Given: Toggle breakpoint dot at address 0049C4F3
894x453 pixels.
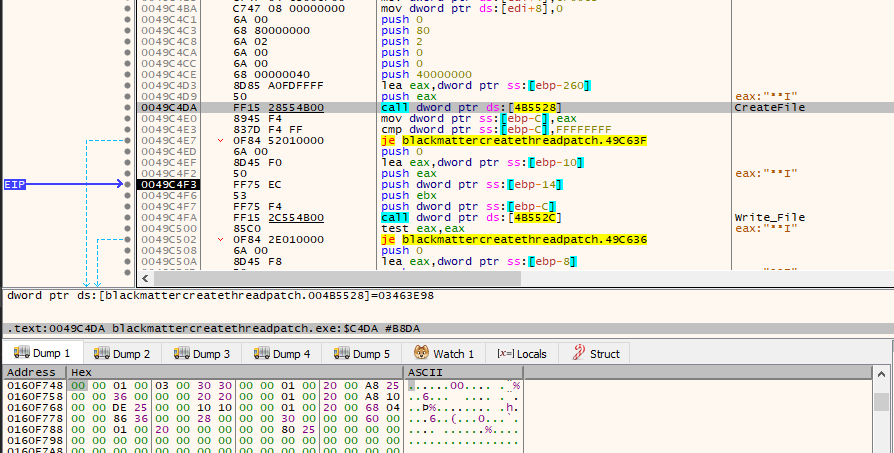Looking at the screenshot, I should [x=129, y=184].
